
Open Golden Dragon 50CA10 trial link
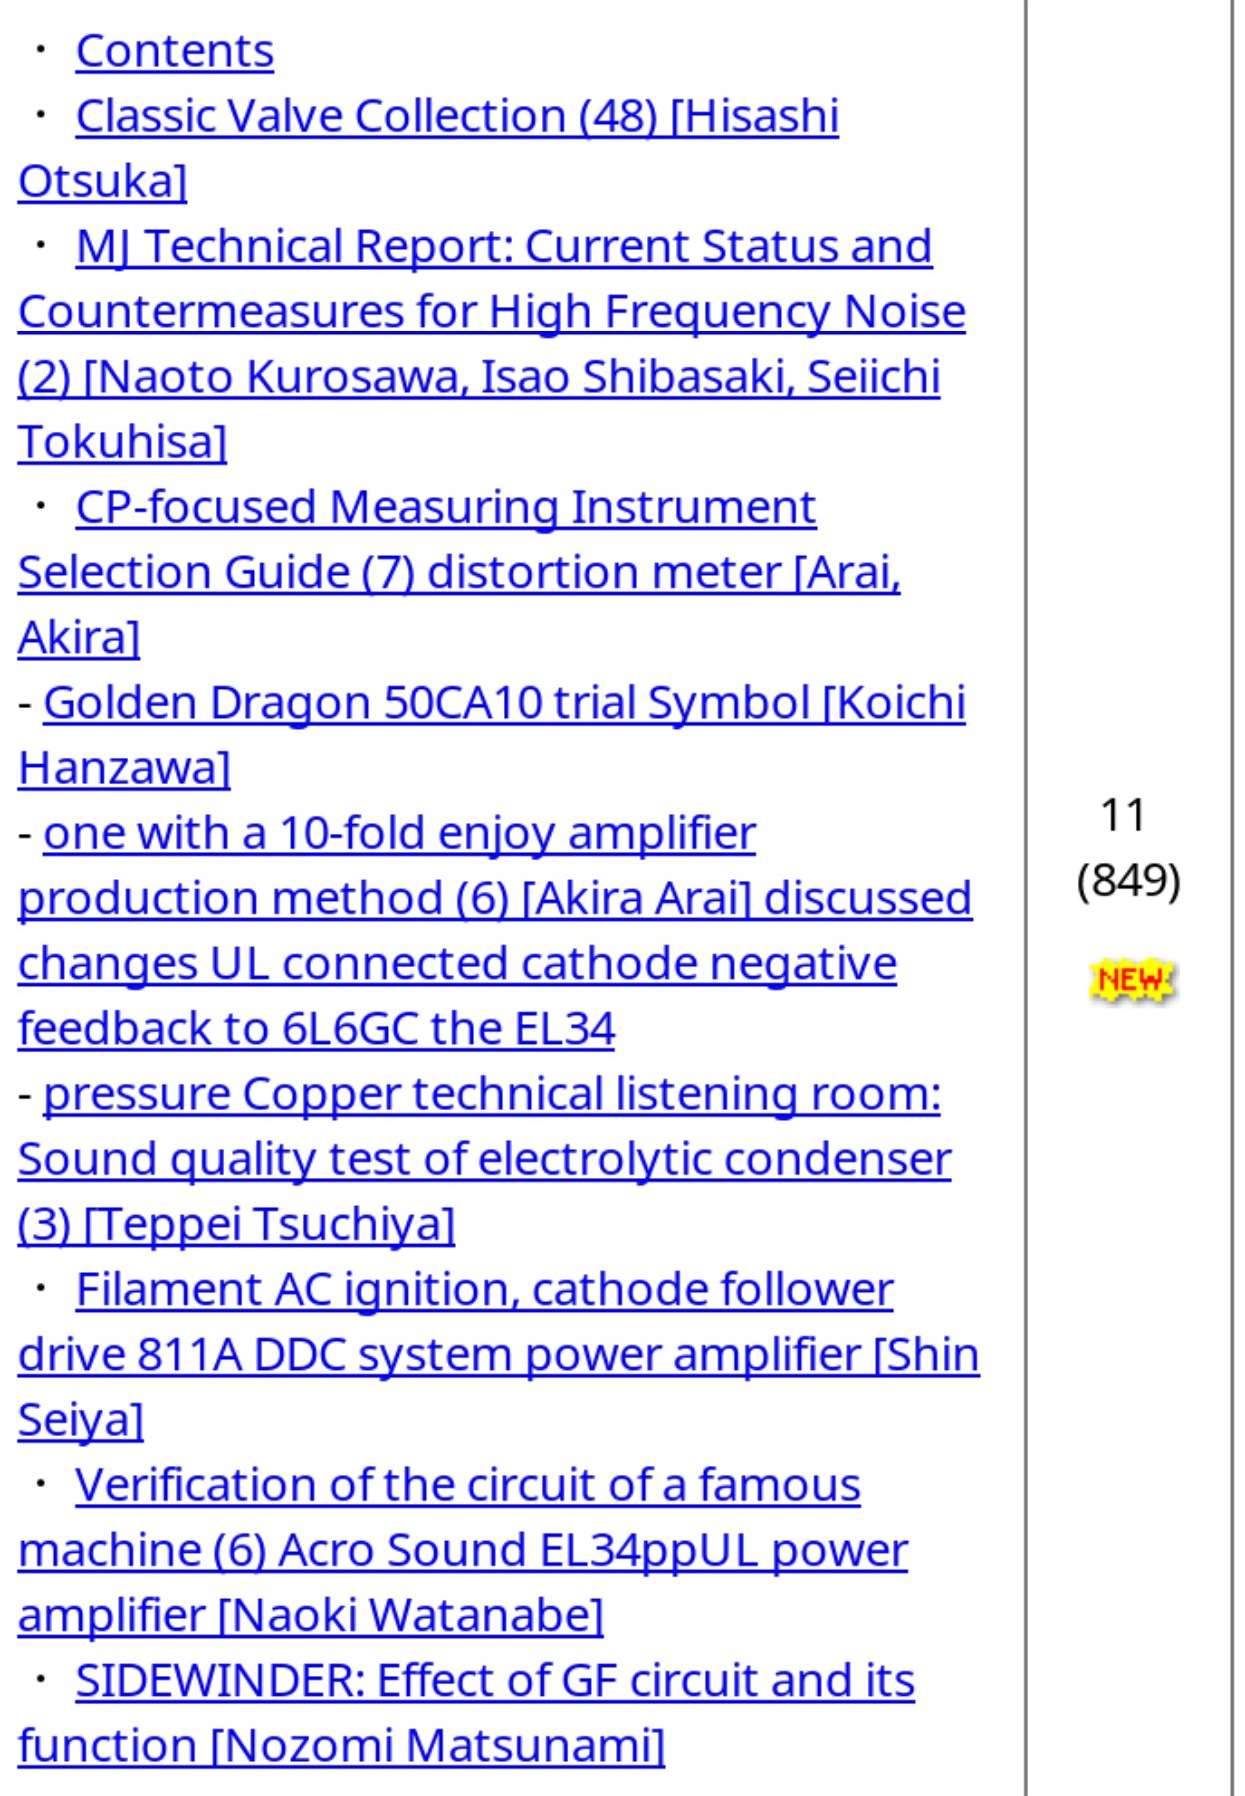point(504,703)
